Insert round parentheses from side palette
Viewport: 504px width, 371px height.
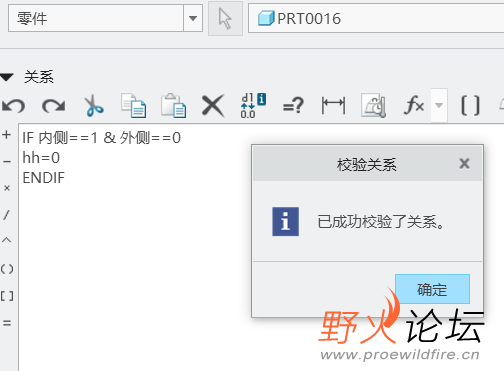[x=7, y=269]
